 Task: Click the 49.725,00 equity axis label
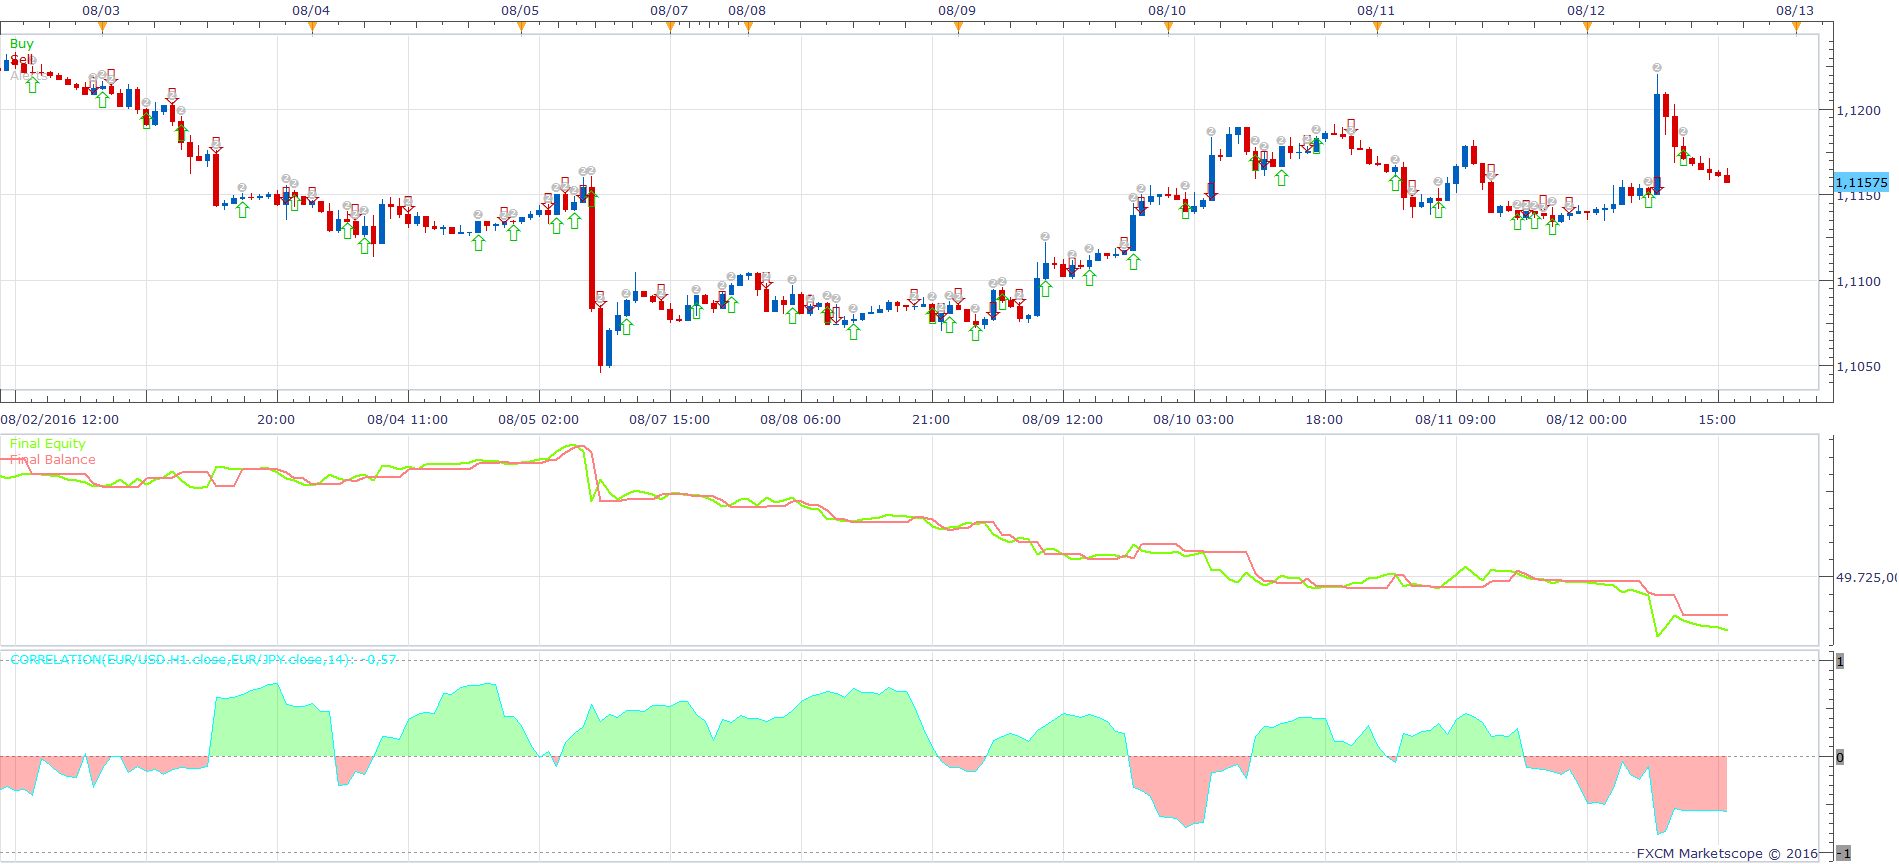point(1866,578)
